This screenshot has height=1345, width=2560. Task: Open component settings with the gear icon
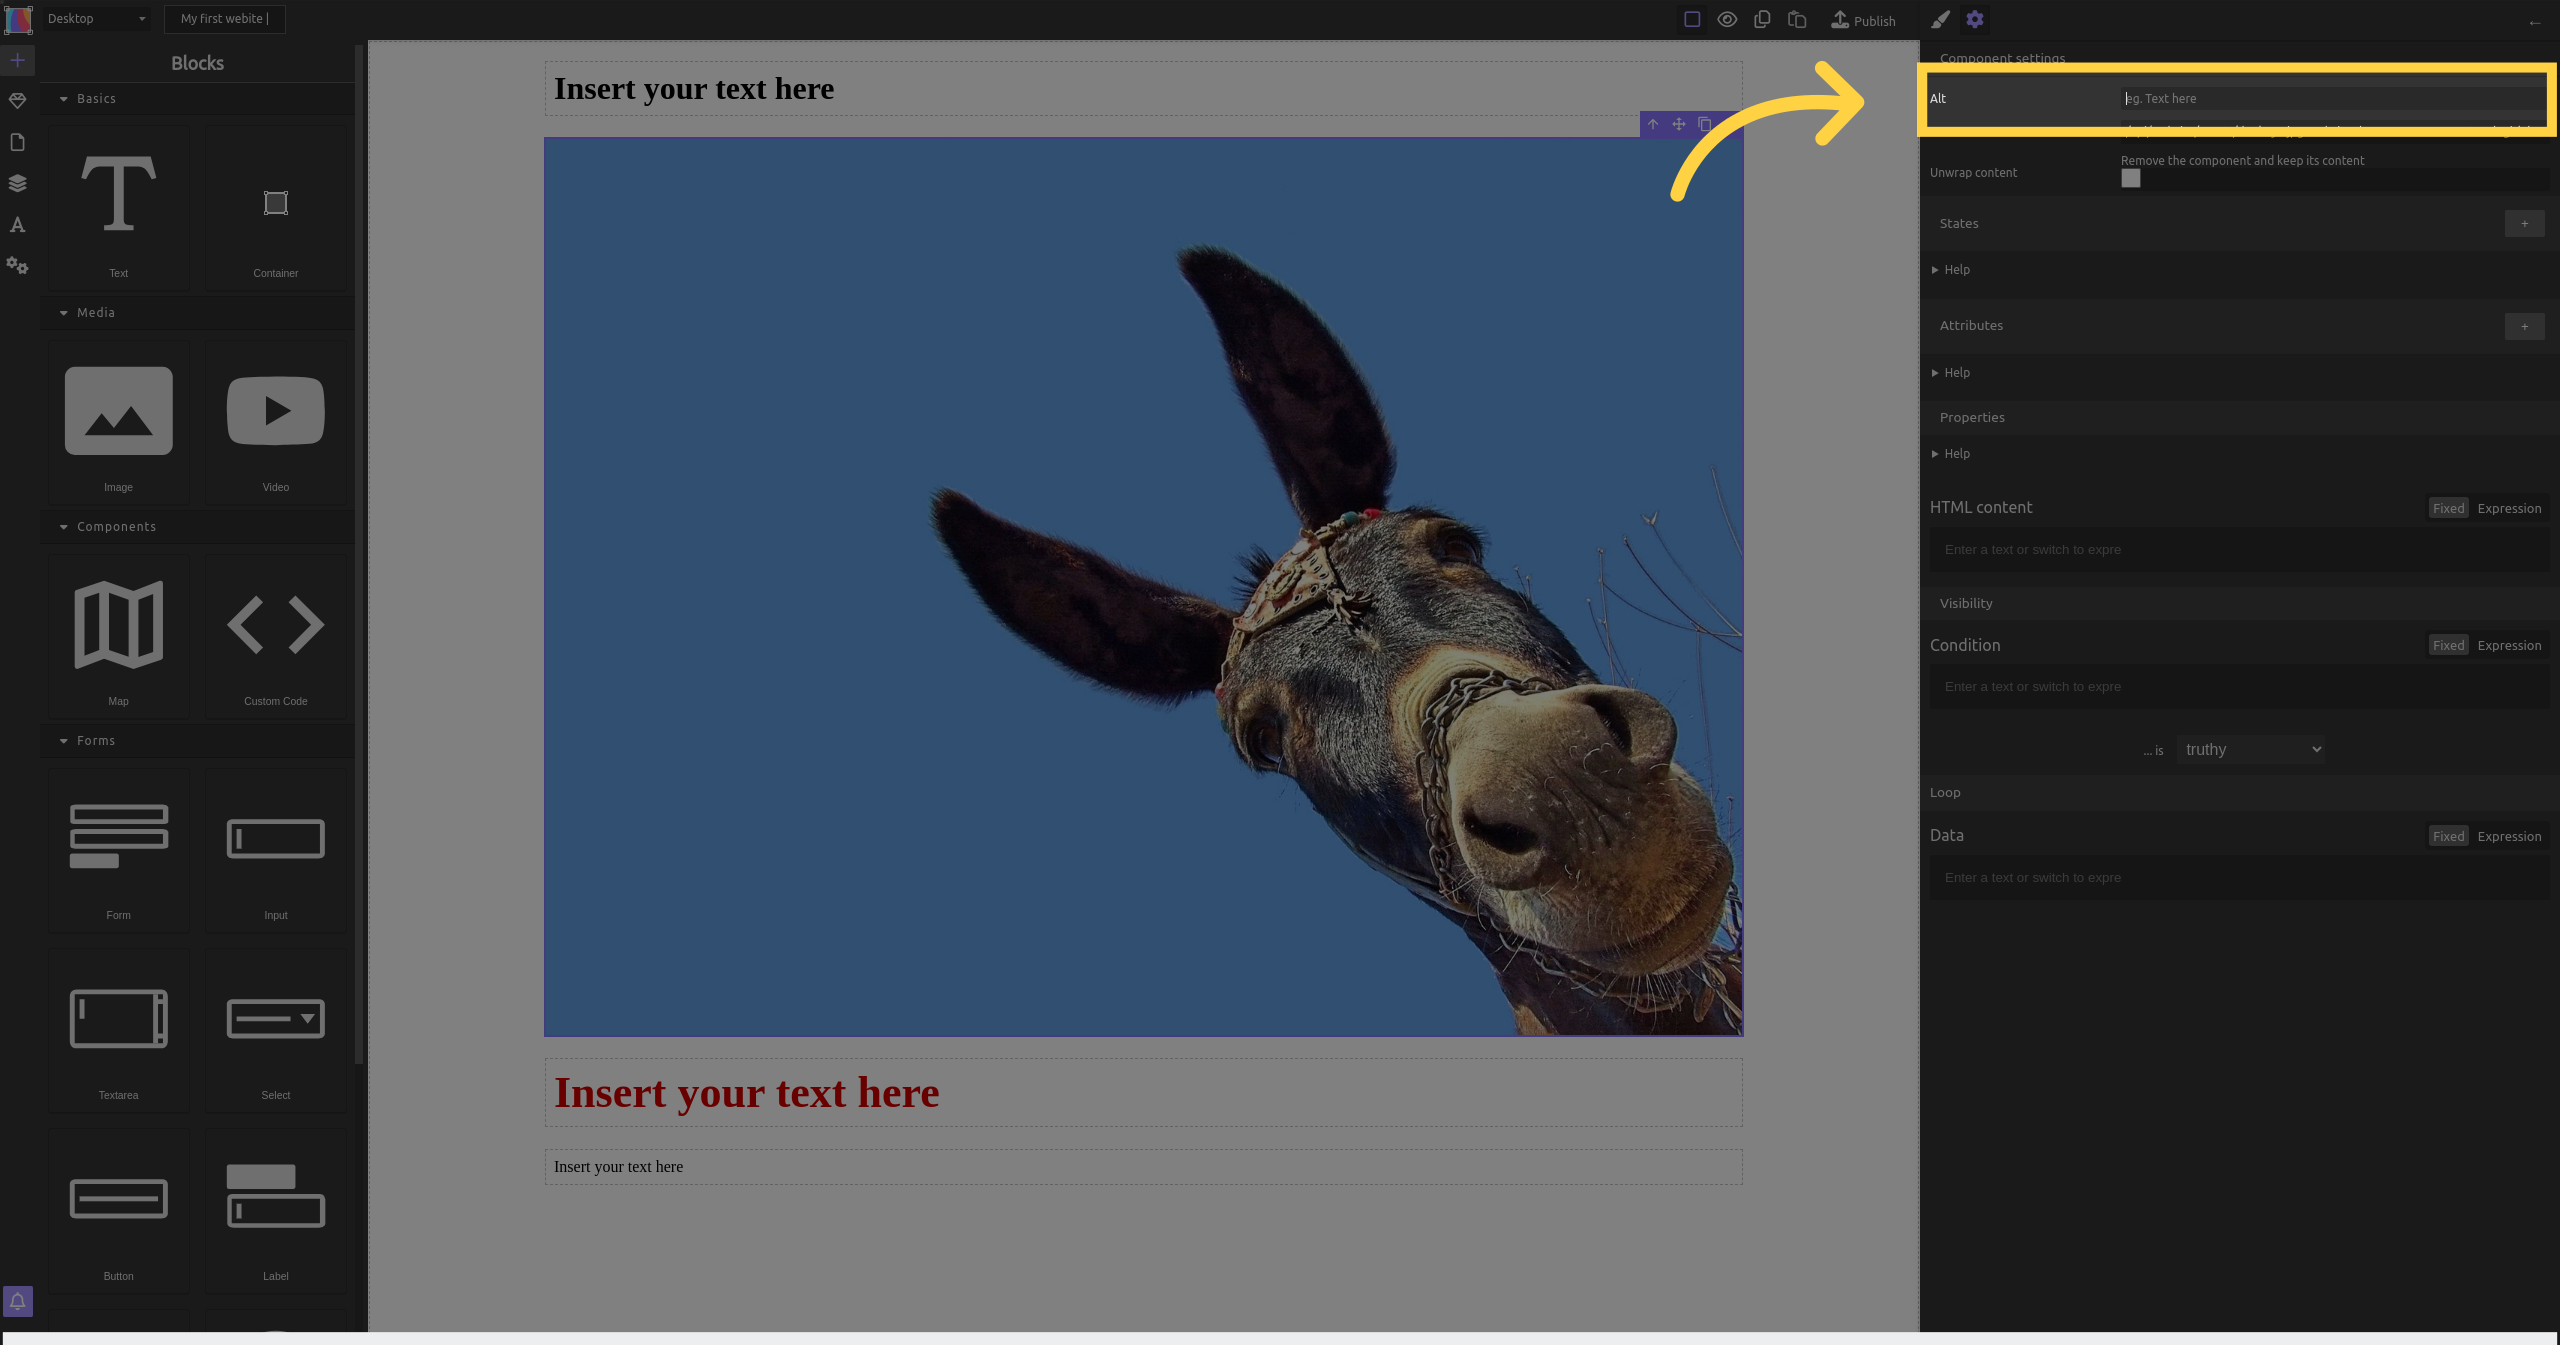tap(1975, 19)
